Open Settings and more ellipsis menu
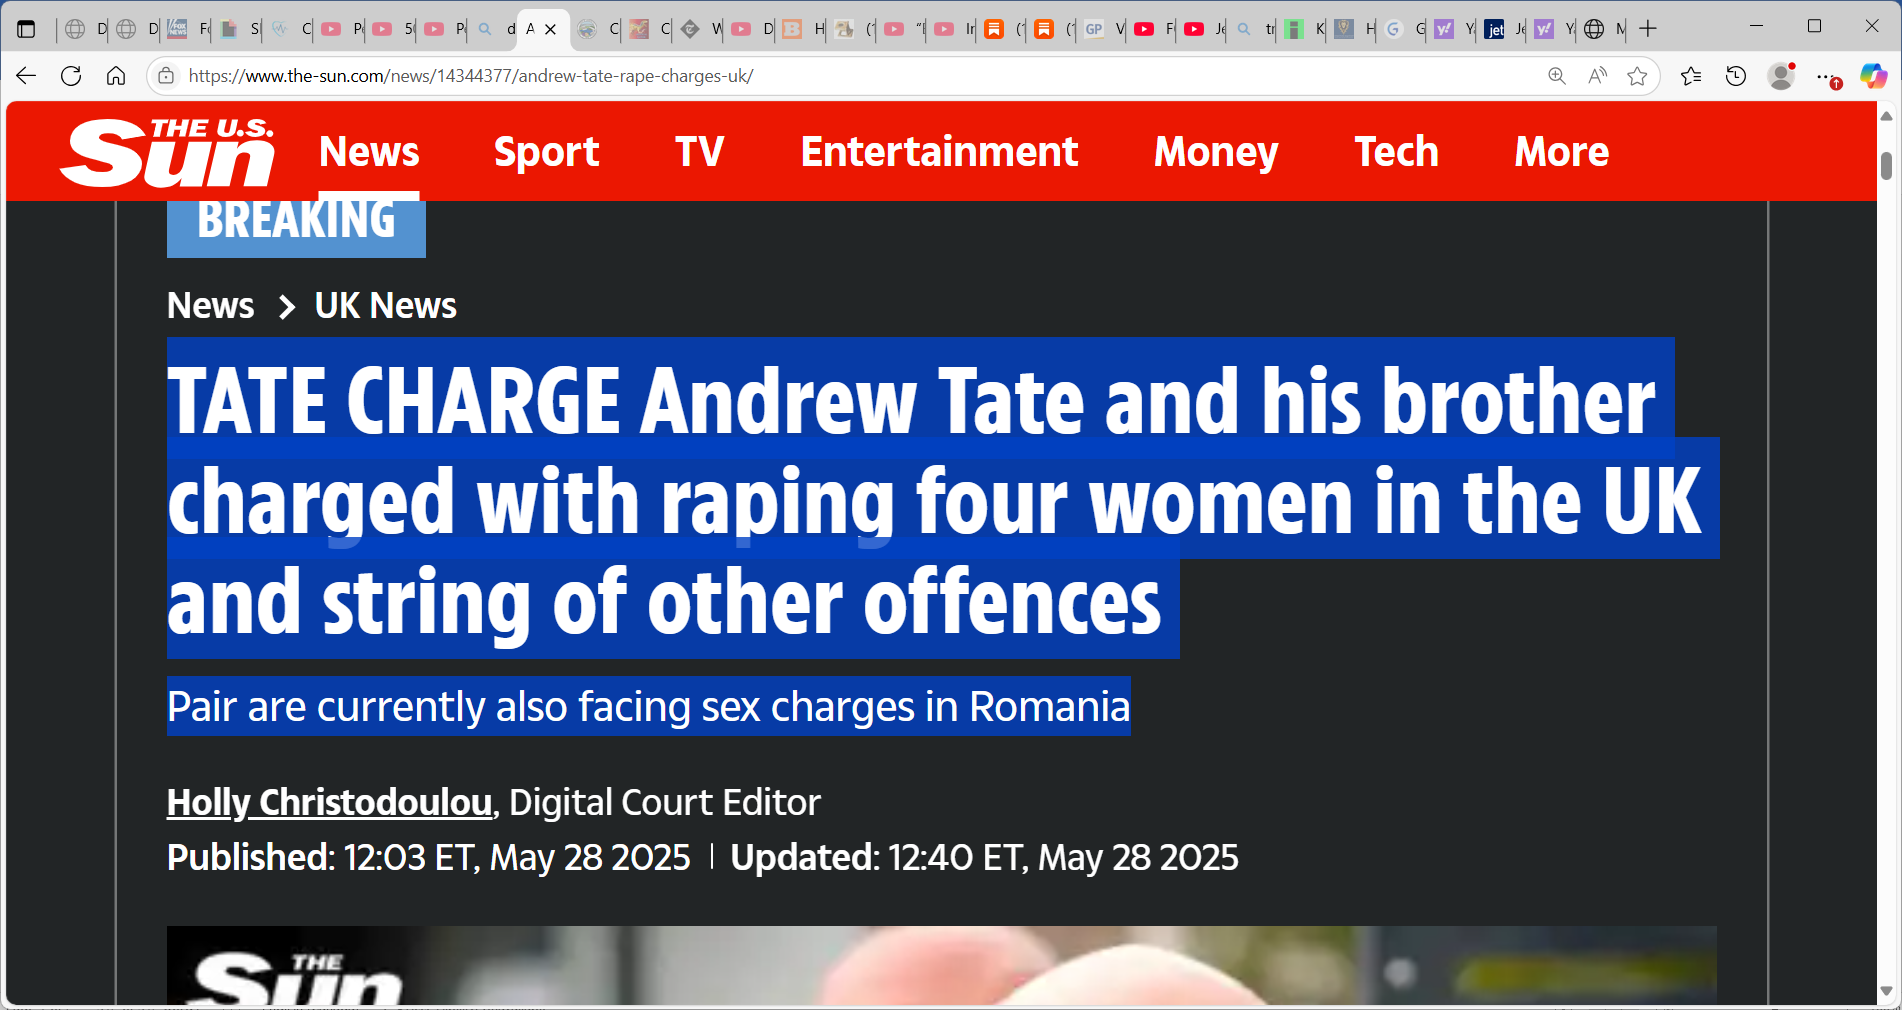The image size is (1902, 1010). [x=1827, y=76]
